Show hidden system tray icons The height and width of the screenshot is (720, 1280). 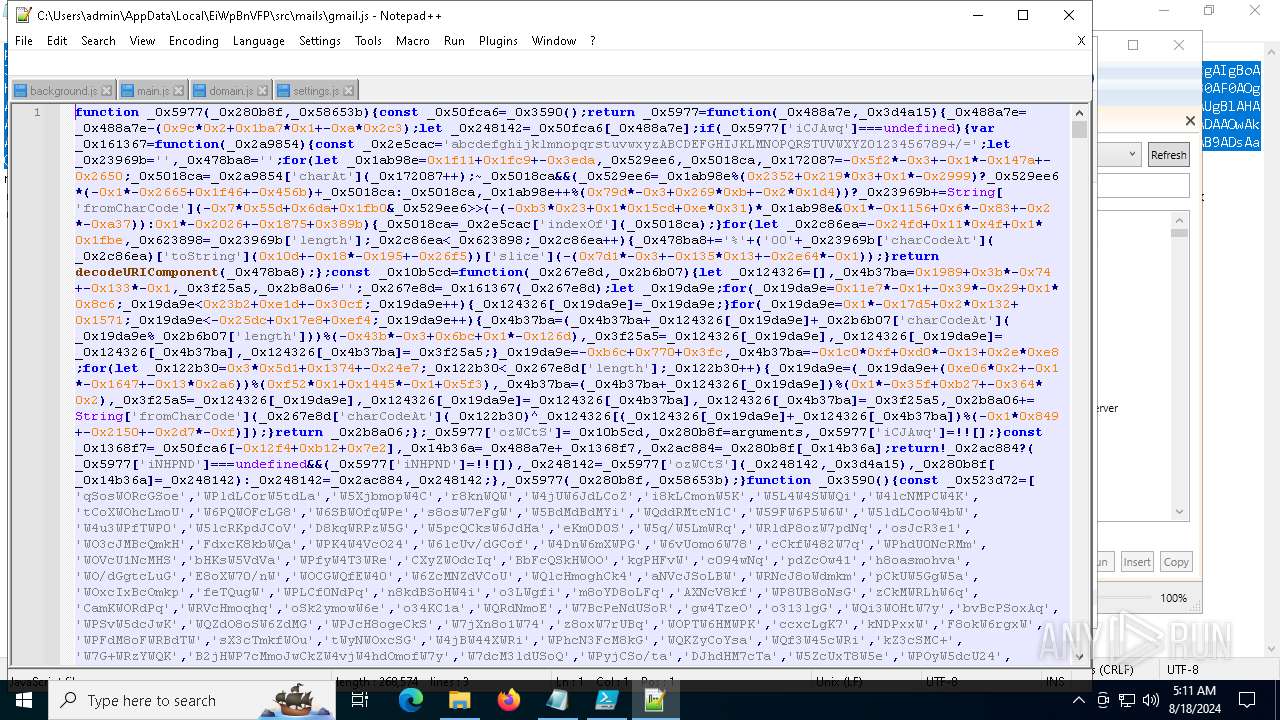coord(1078,700)
